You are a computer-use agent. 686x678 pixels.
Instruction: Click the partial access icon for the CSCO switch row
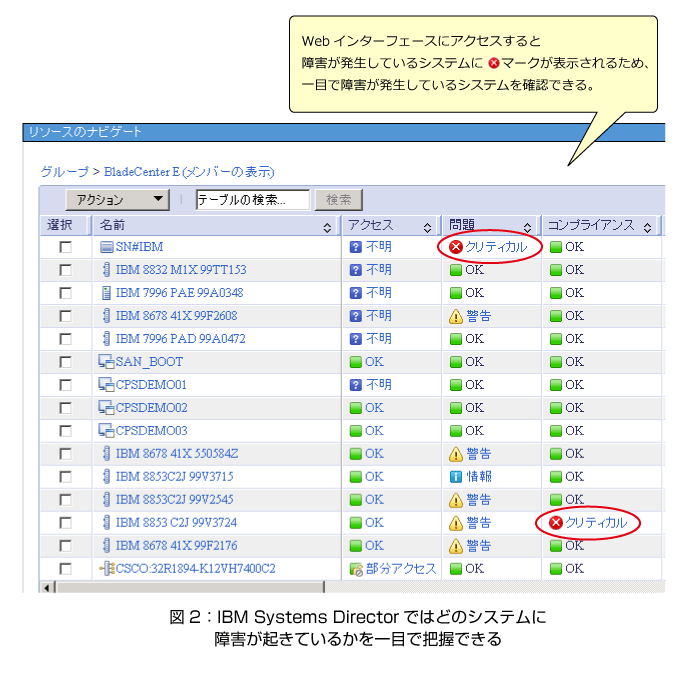click(356, 569)
